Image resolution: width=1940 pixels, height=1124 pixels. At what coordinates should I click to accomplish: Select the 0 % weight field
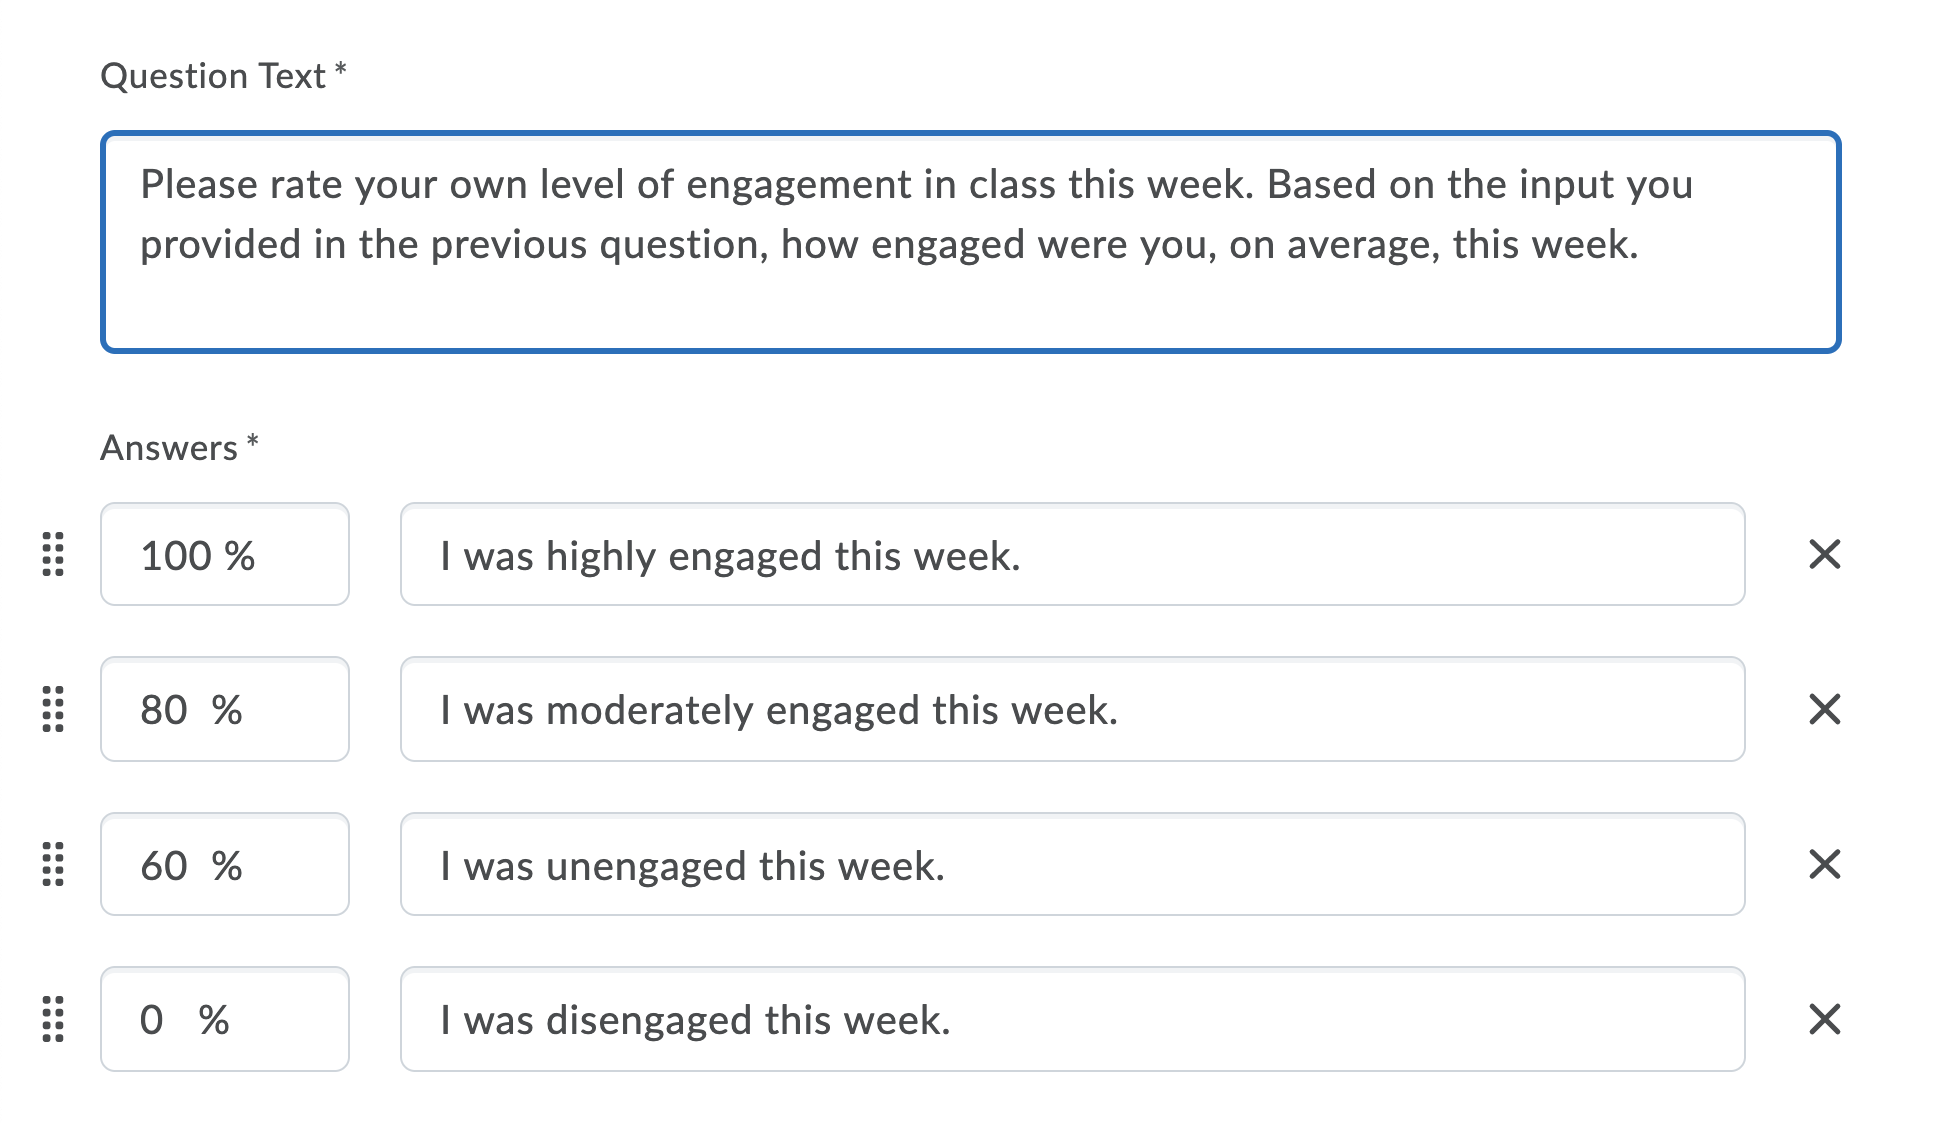tap(224, 1020)
